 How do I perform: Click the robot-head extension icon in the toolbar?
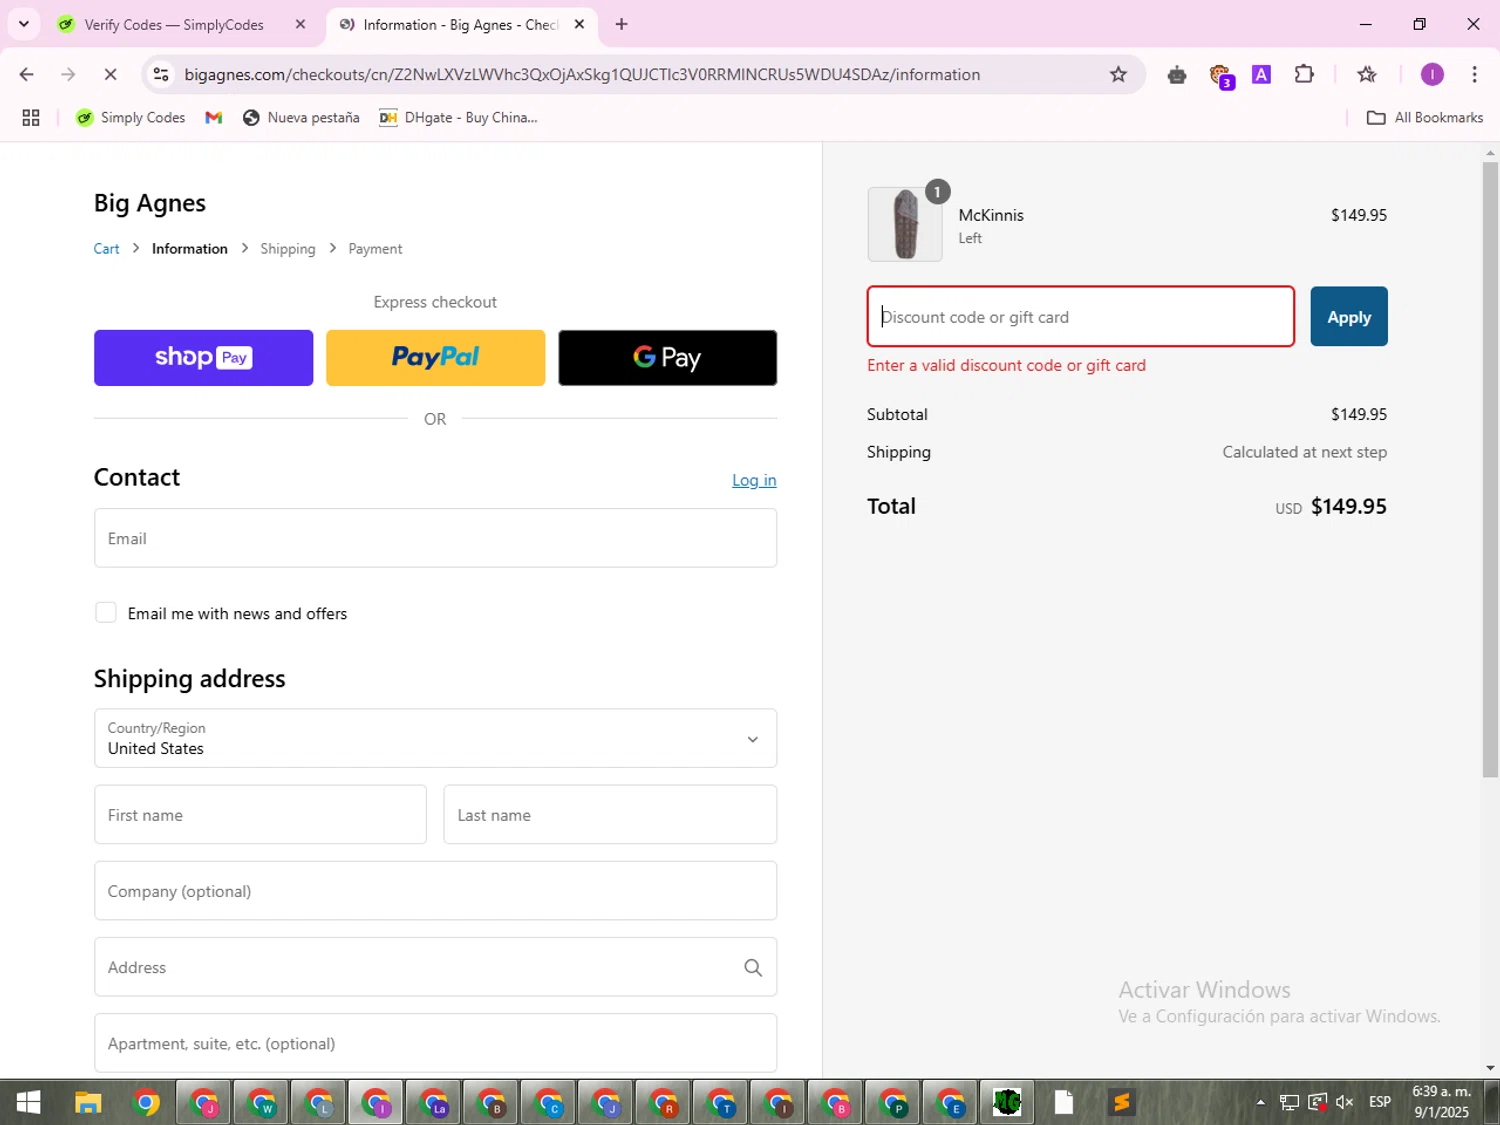pos(1177,74)
